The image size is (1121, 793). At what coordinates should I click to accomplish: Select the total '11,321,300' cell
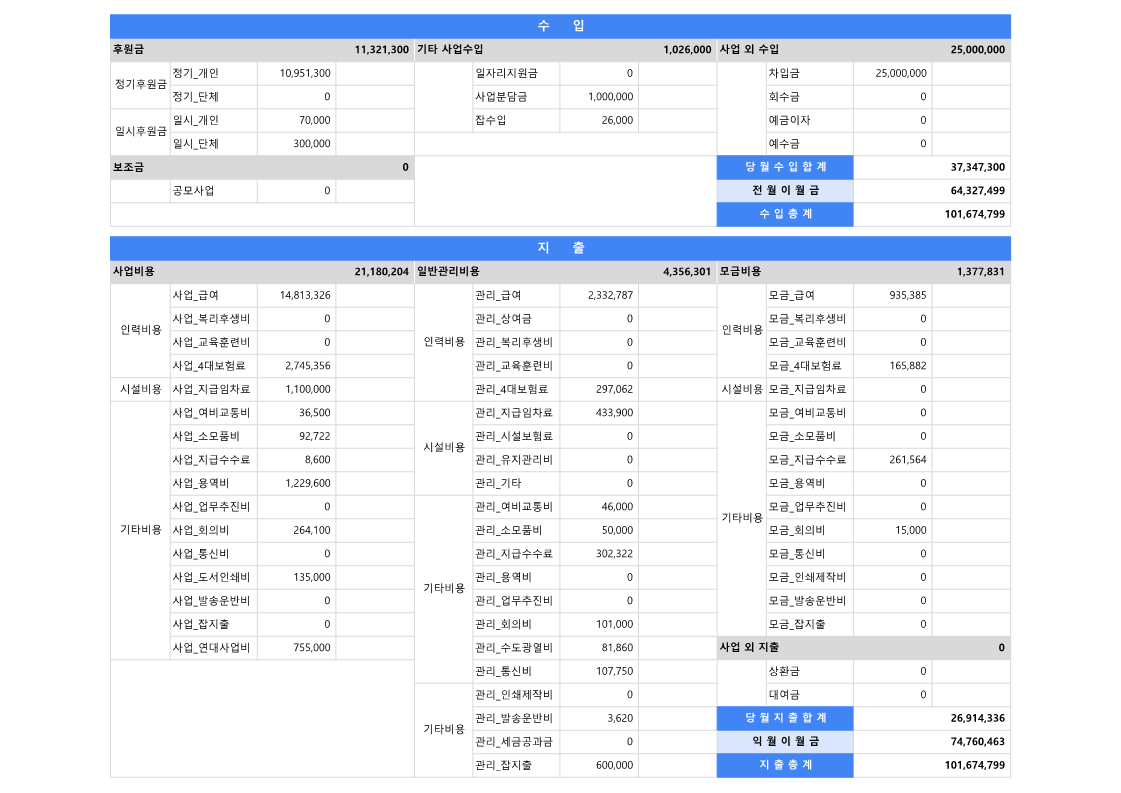pyautogui.click(x=382, y=49)
